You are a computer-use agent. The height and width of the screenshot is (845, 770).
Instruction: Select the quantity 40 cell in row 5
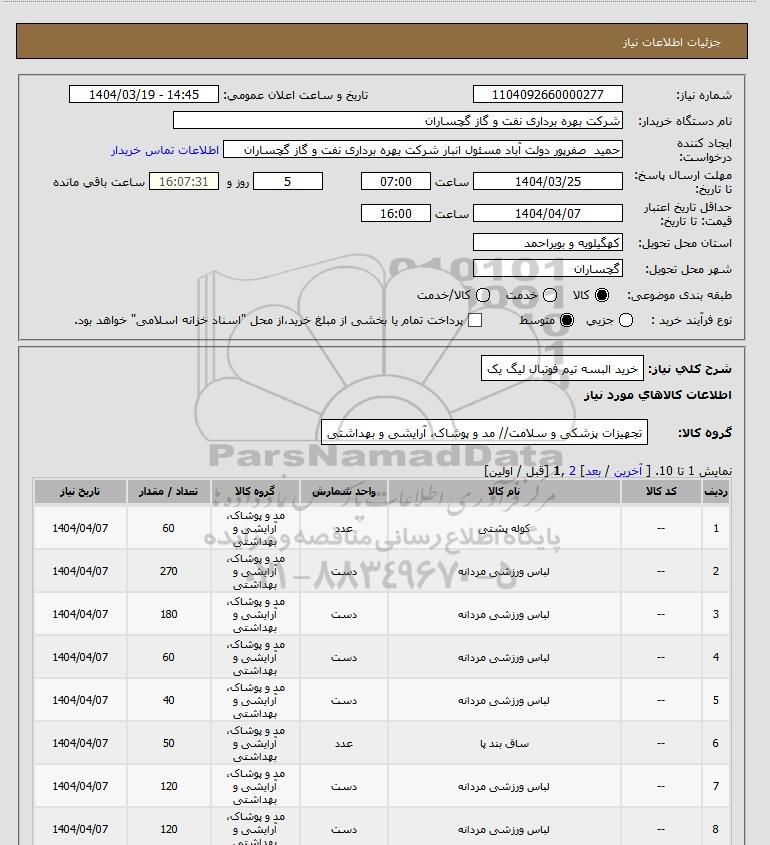click(x=169, y=700)
